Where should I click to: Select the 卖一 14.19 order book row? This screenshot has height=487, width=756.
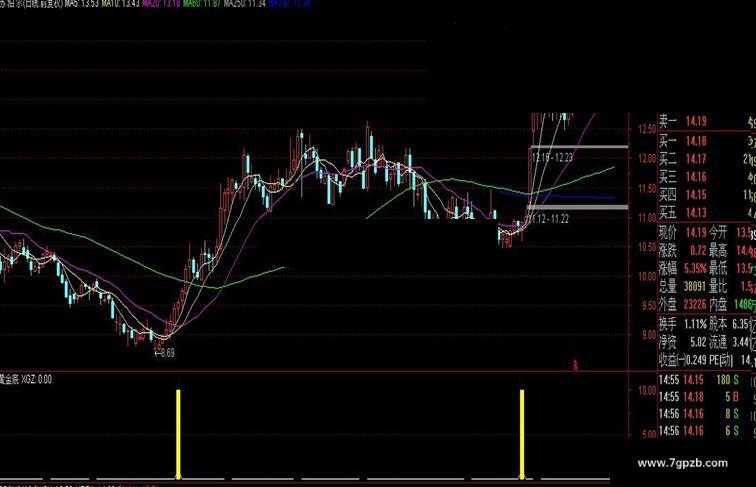707,122
